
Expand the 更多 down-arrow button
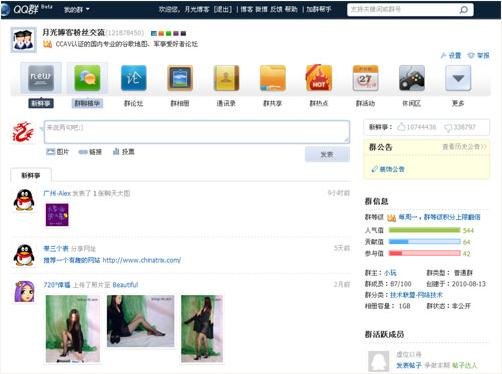coord(458,79)
